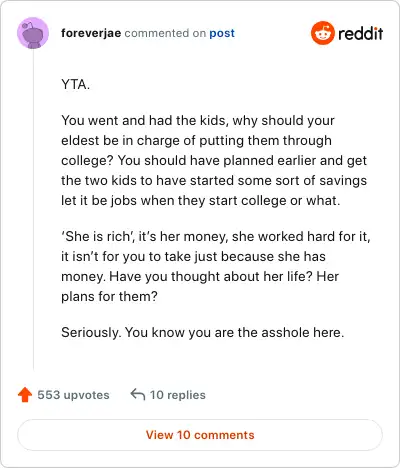Image resolution: width=400 pixels, height=468 pixels.
Task: Click "Seriously. You know you are" sentence
Action: (x=202, y=332)
